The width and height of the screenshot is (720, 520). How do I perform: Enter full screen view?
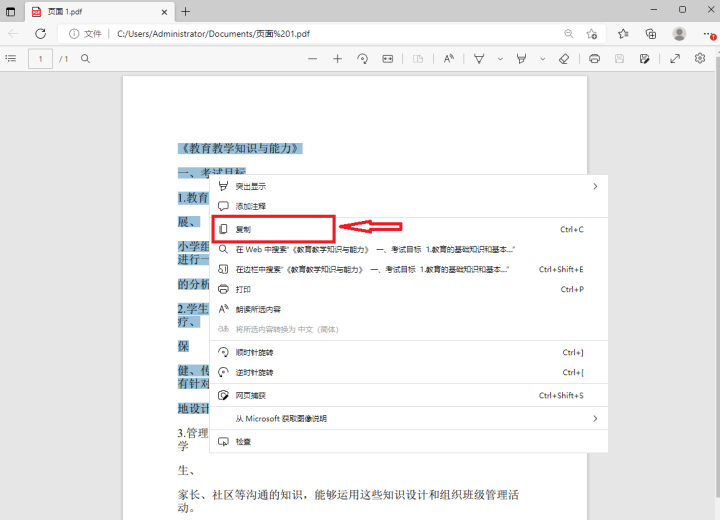[675, 59]
